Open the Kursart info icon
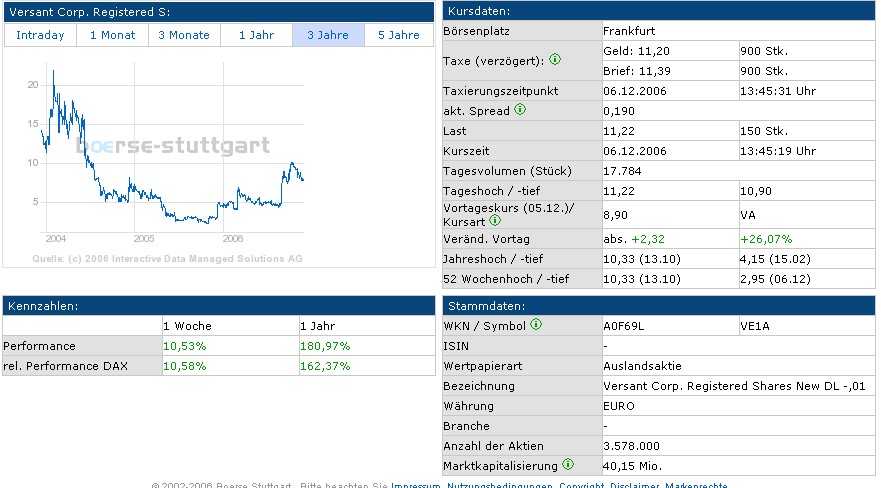Image resolution: width=881 pixels, height=488 pixels. click(495, 220)
